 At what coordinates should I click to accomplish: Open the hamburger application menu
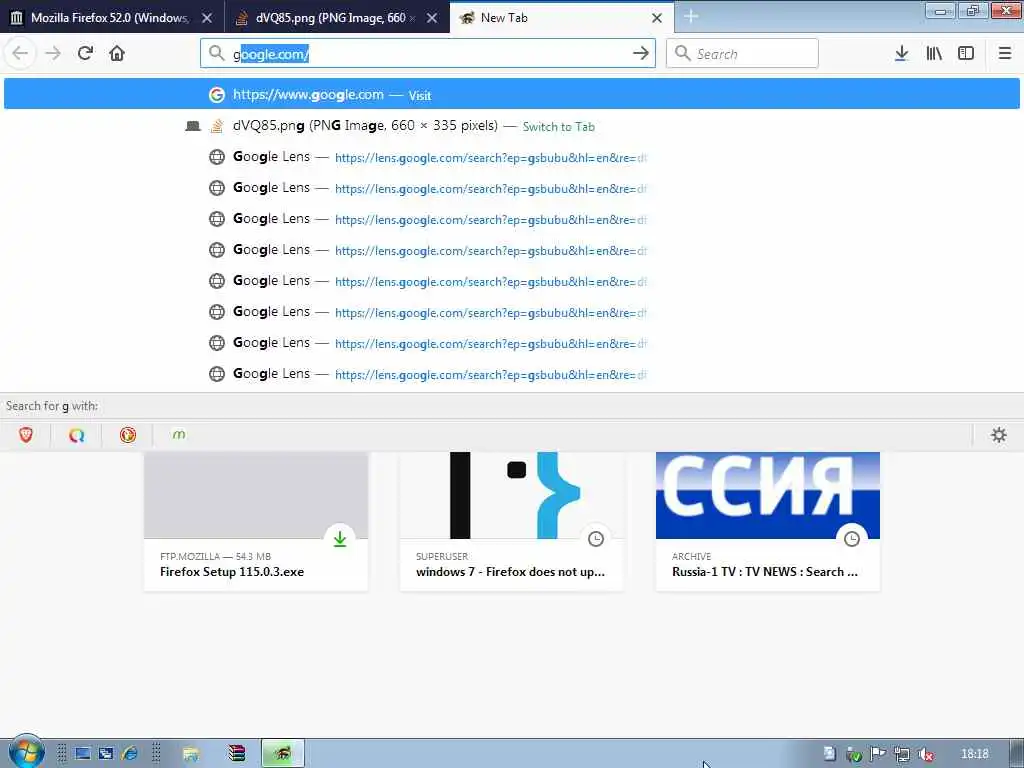tap(1005, 53)
